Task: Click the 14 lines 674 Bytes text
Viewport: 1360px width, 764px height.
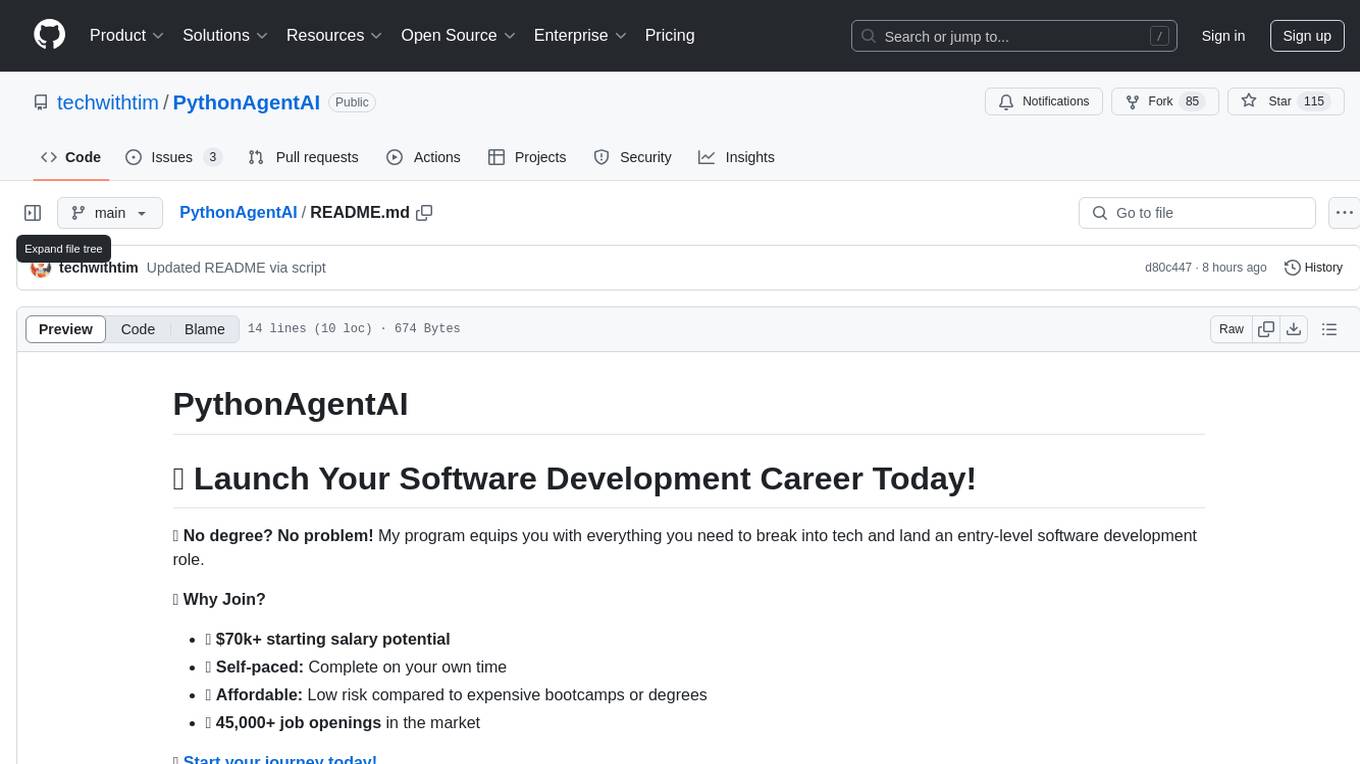Action: [x=354, y=329]
